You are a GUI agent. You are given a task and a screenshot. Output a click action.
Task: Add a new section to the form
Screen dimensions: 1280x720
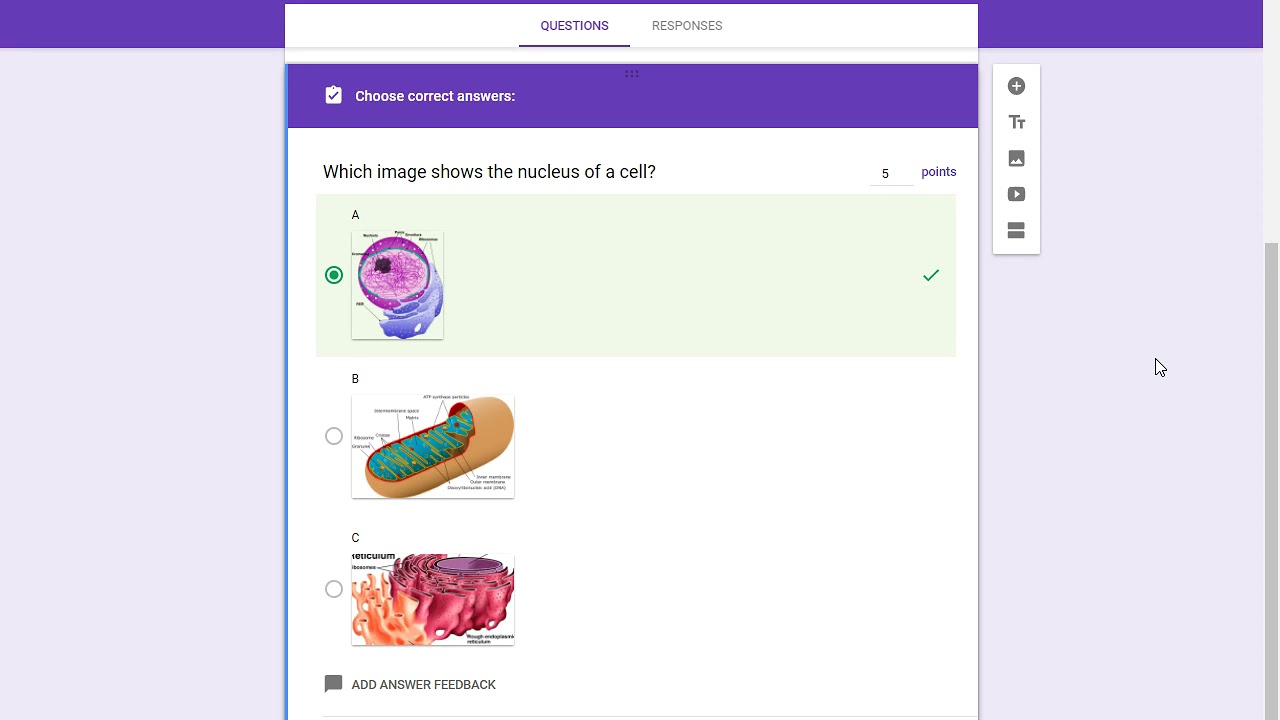pos(1016,231)
